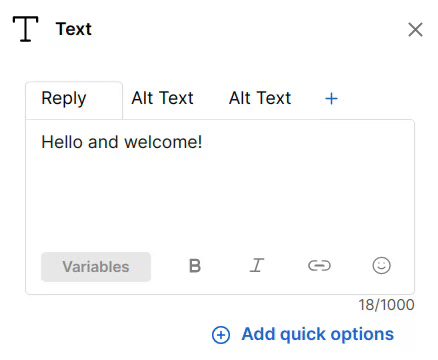Click the Text panel title label
The image size is (438, 360).
point(74,29)
